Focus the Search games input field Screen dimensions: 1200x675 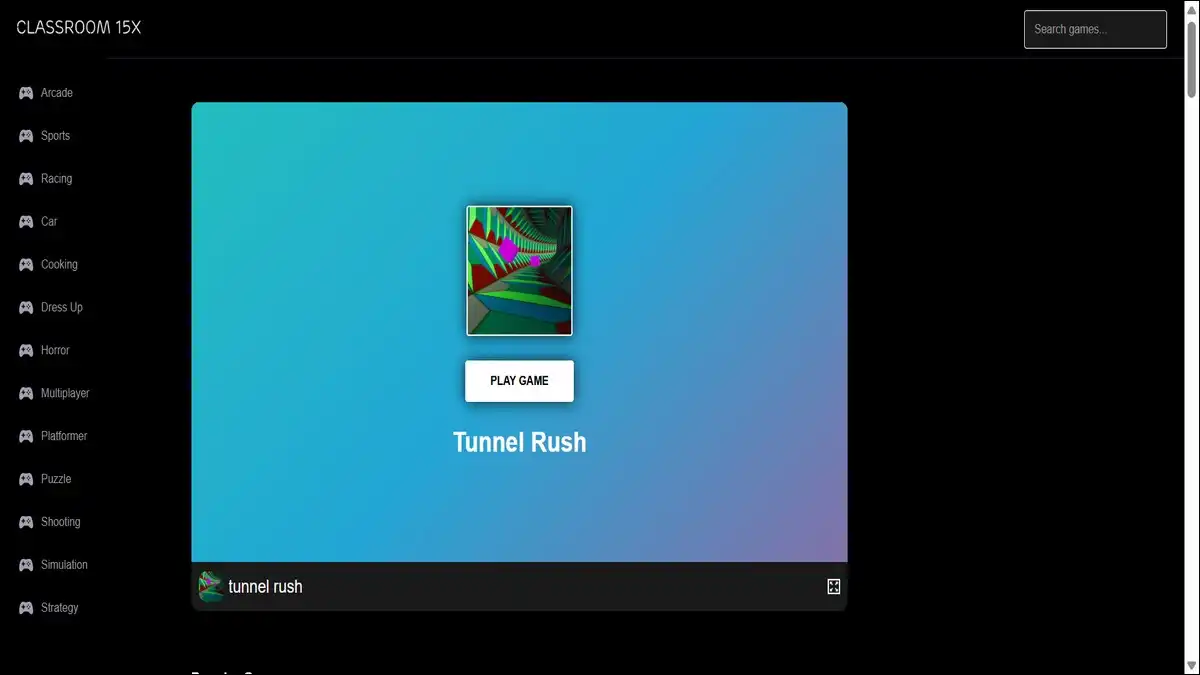1095,29
